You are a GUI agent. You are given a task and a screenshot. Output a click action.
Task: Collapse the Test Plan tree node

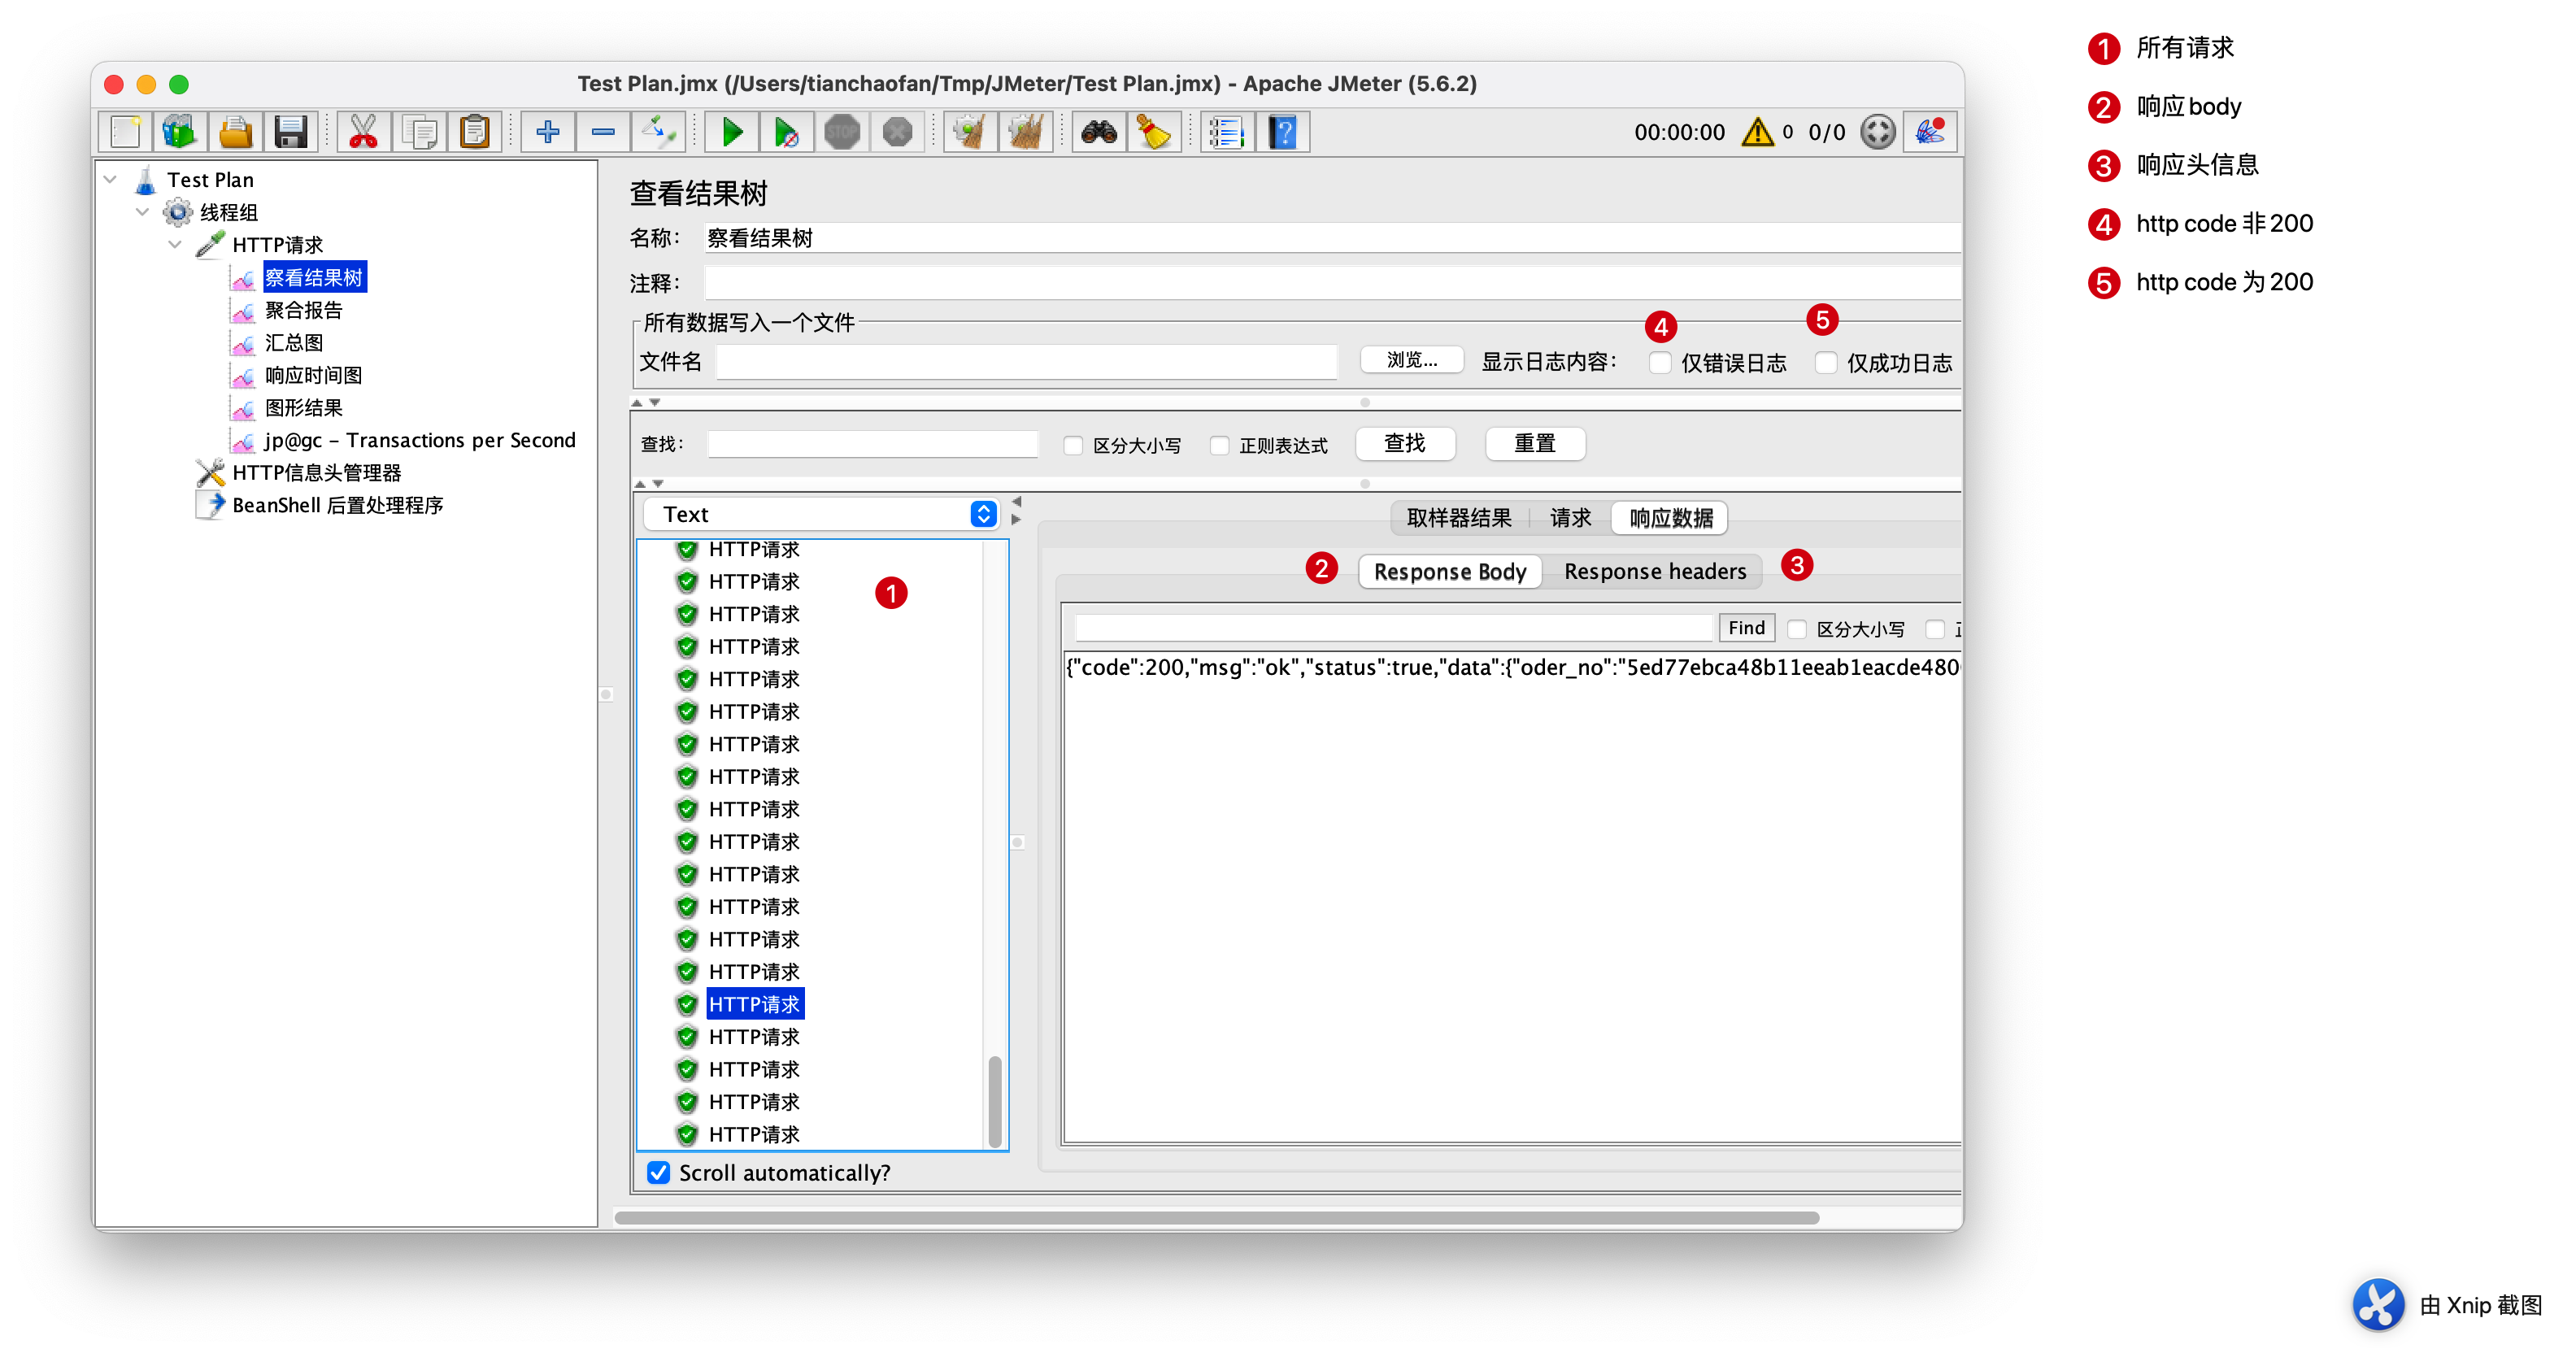111,180
